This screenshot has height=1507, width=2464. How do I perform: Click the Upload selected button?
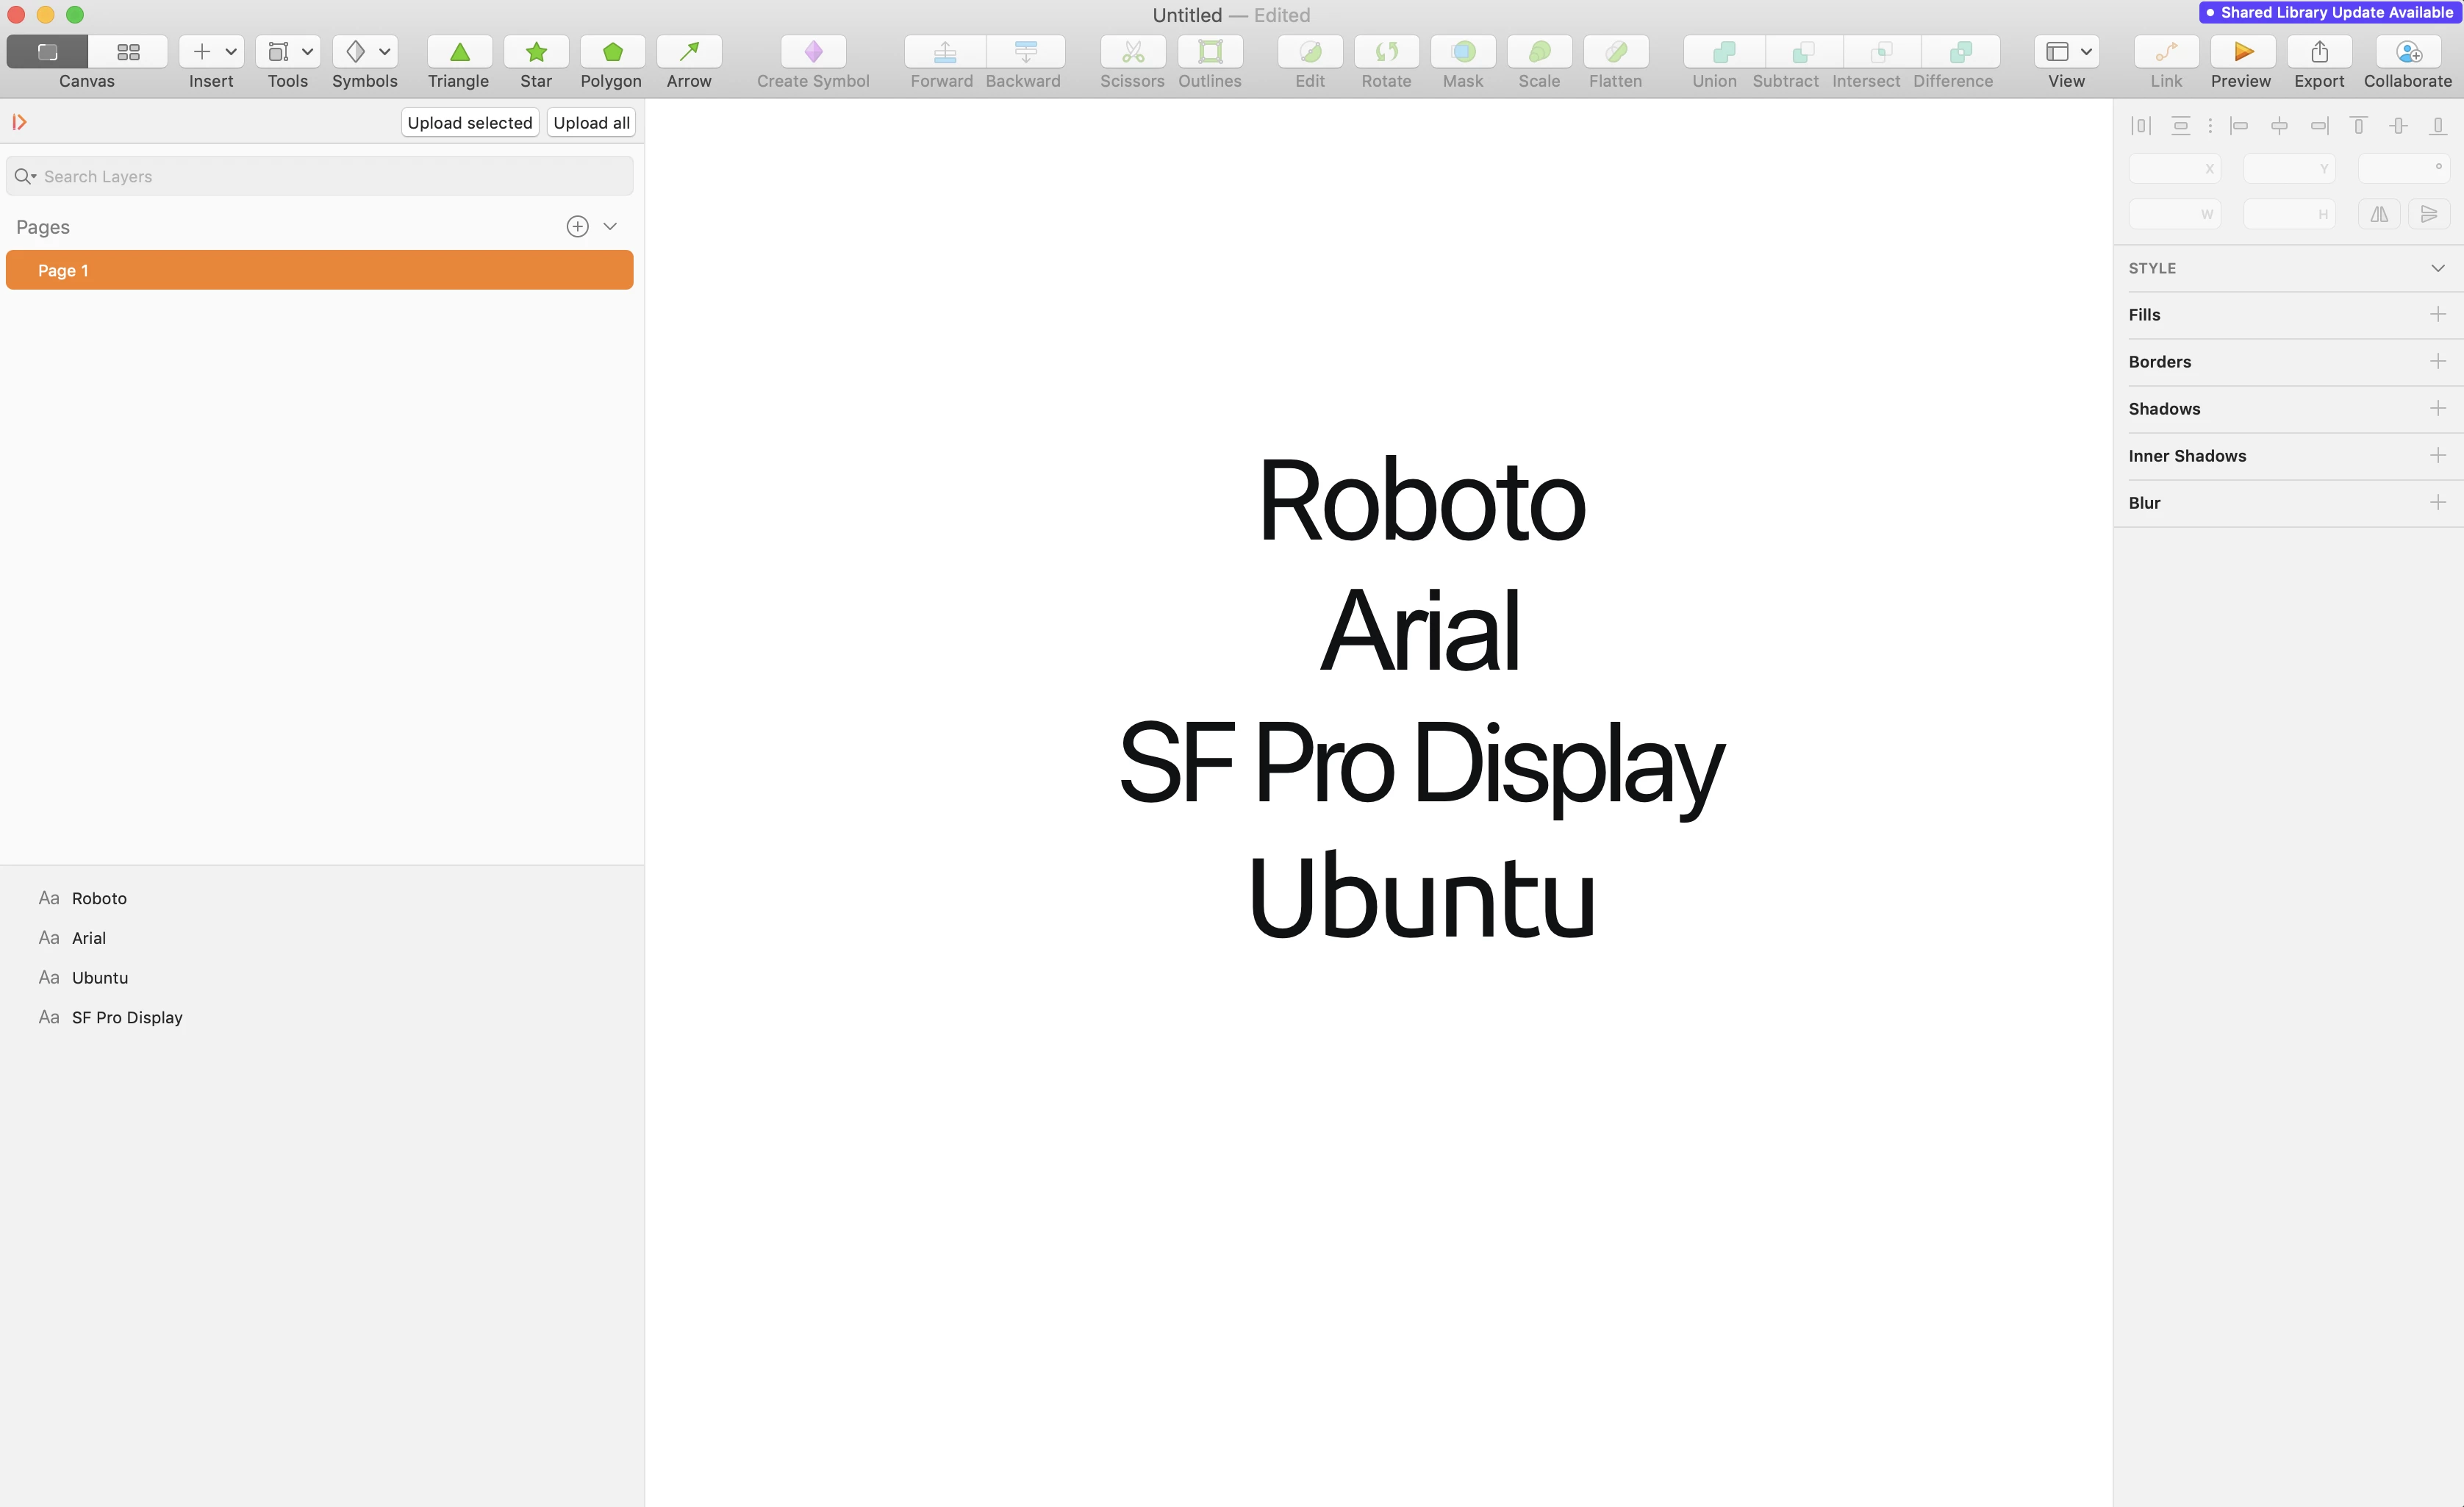(469, 123)
